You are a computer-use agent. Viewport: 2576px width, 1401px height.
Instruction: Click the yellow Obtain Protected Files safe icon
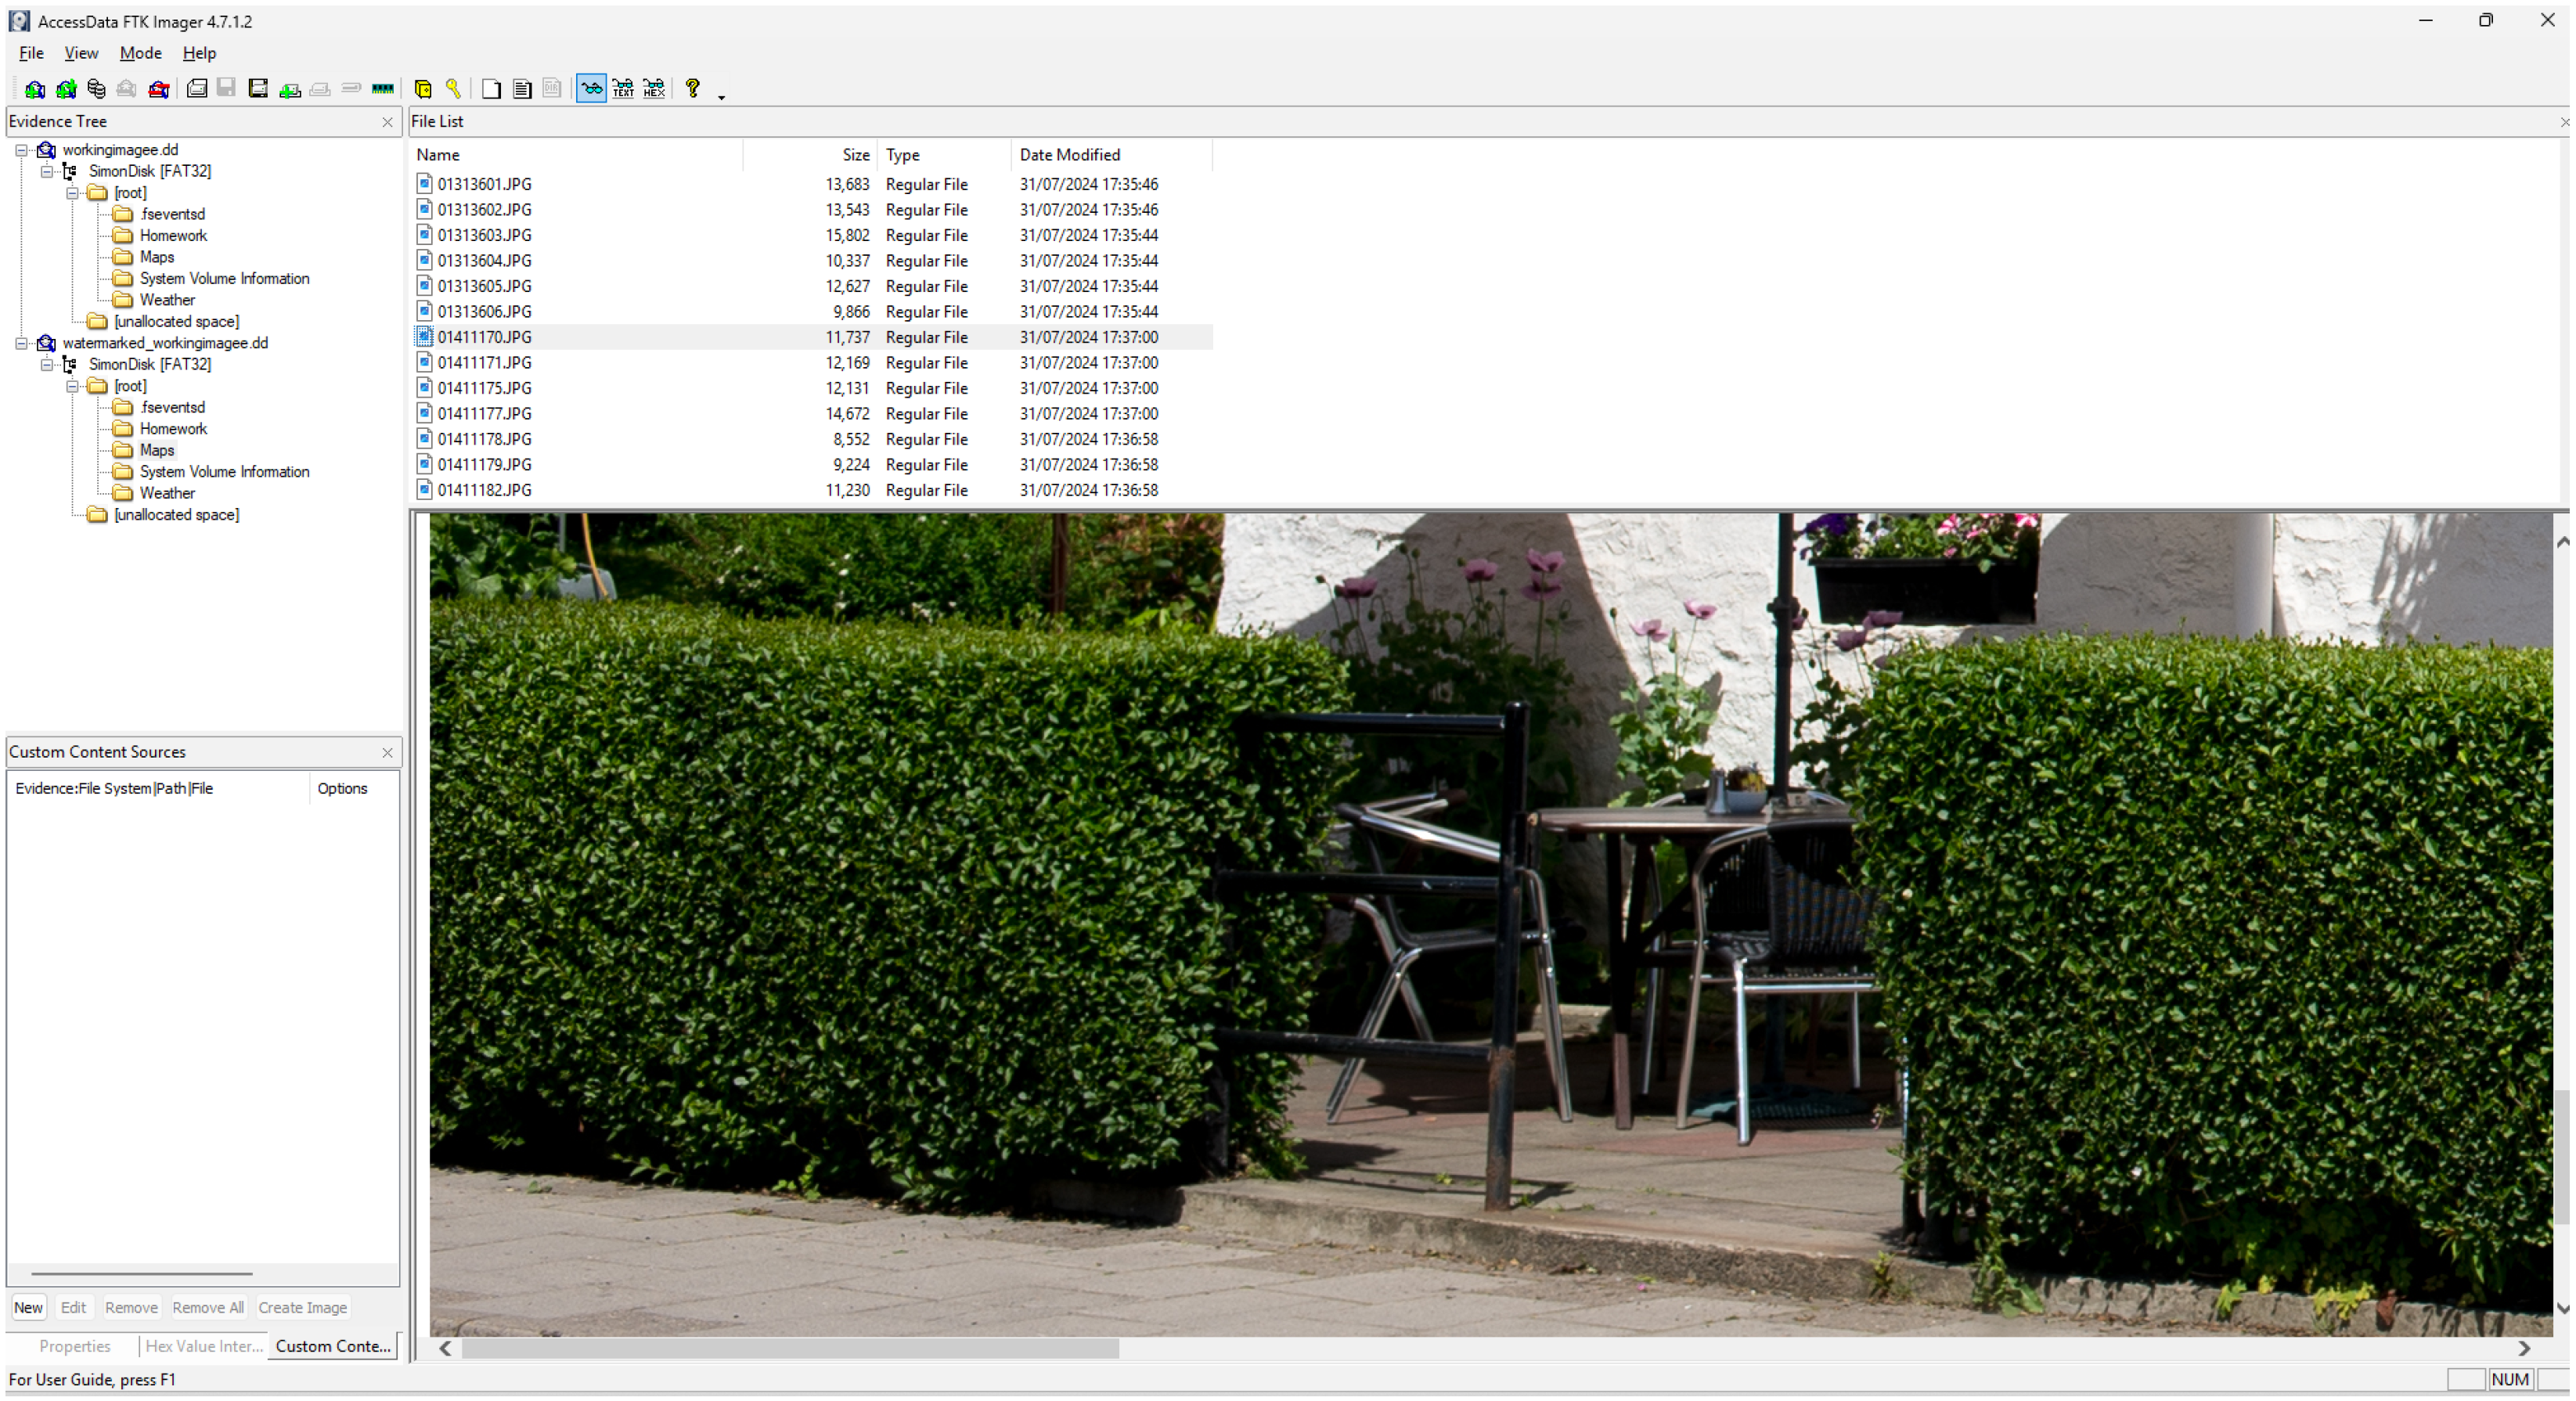point(422,89)
